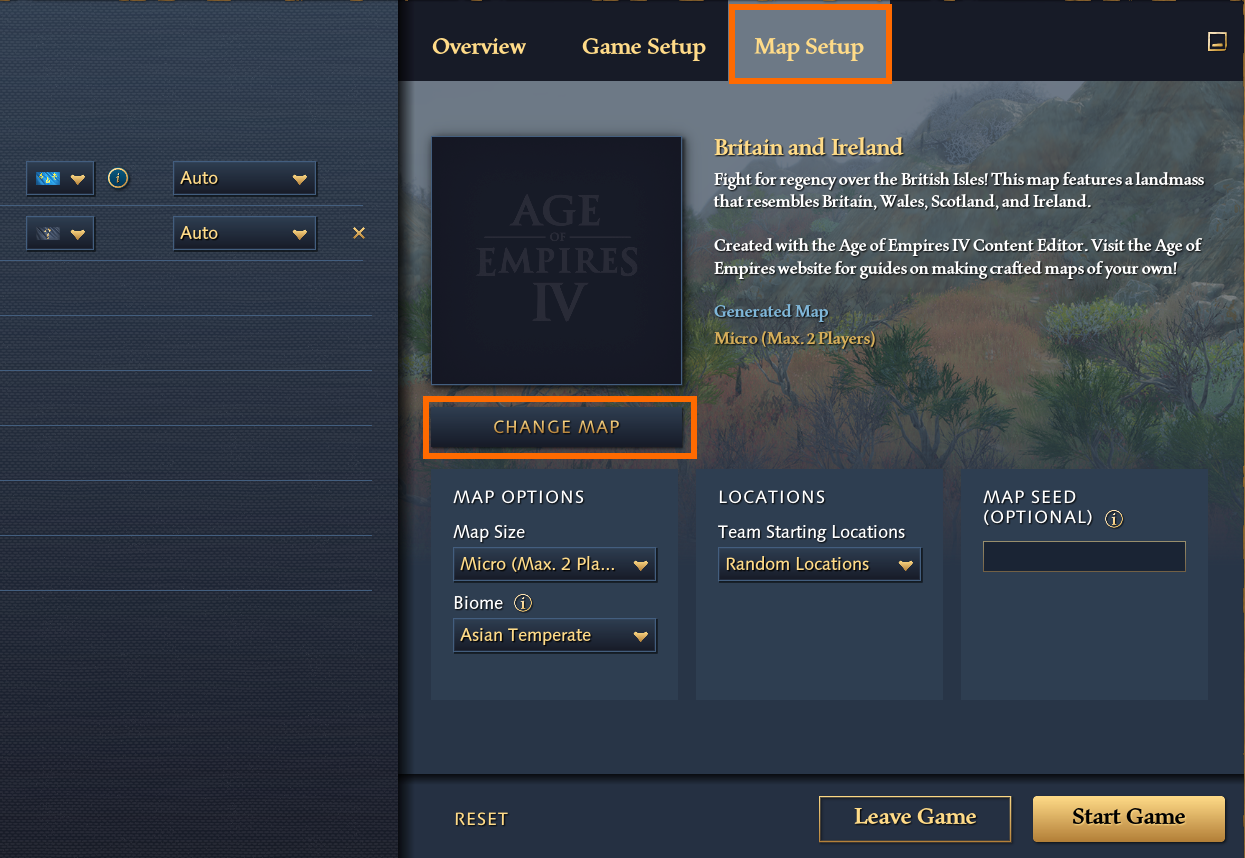Open the Random Locations dropdown
Viewport: 1245px width, 858px height.
(820, 564)
